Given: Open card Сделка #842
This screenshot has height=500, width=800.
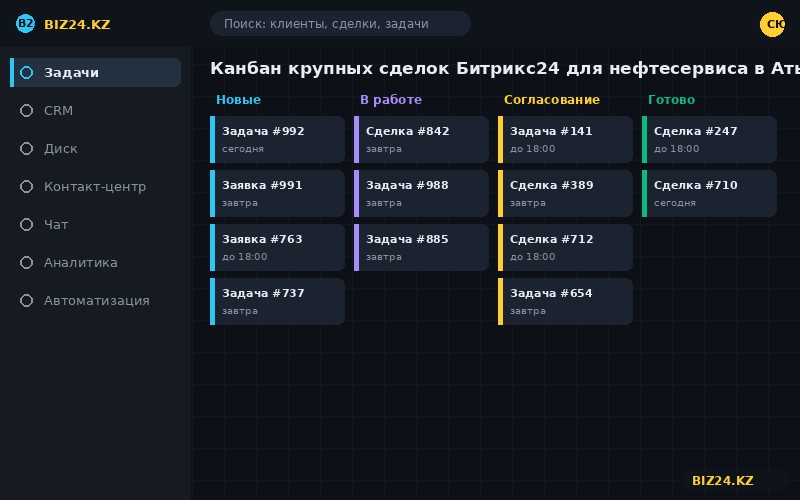Looking at the screenshot, I should (x=421, y=139).
